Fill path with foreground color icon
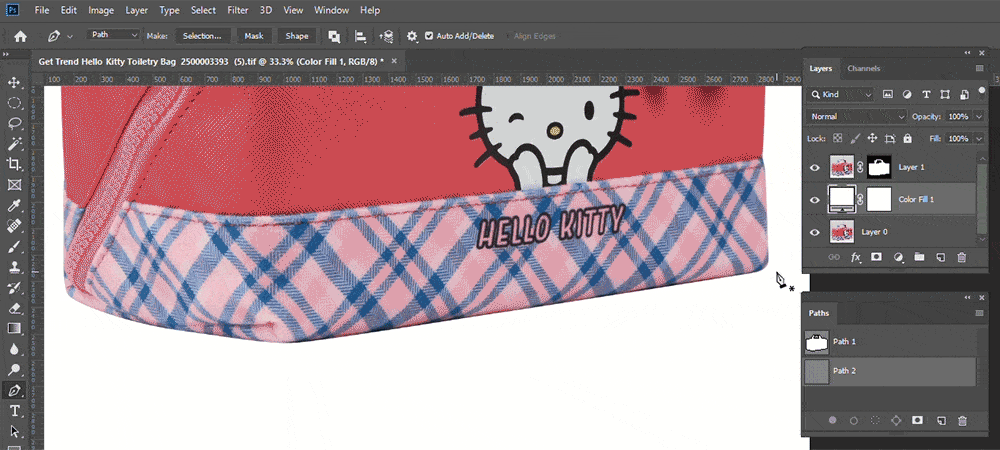The width and height of the screenshot is (1000, 450). pos(832,421)
